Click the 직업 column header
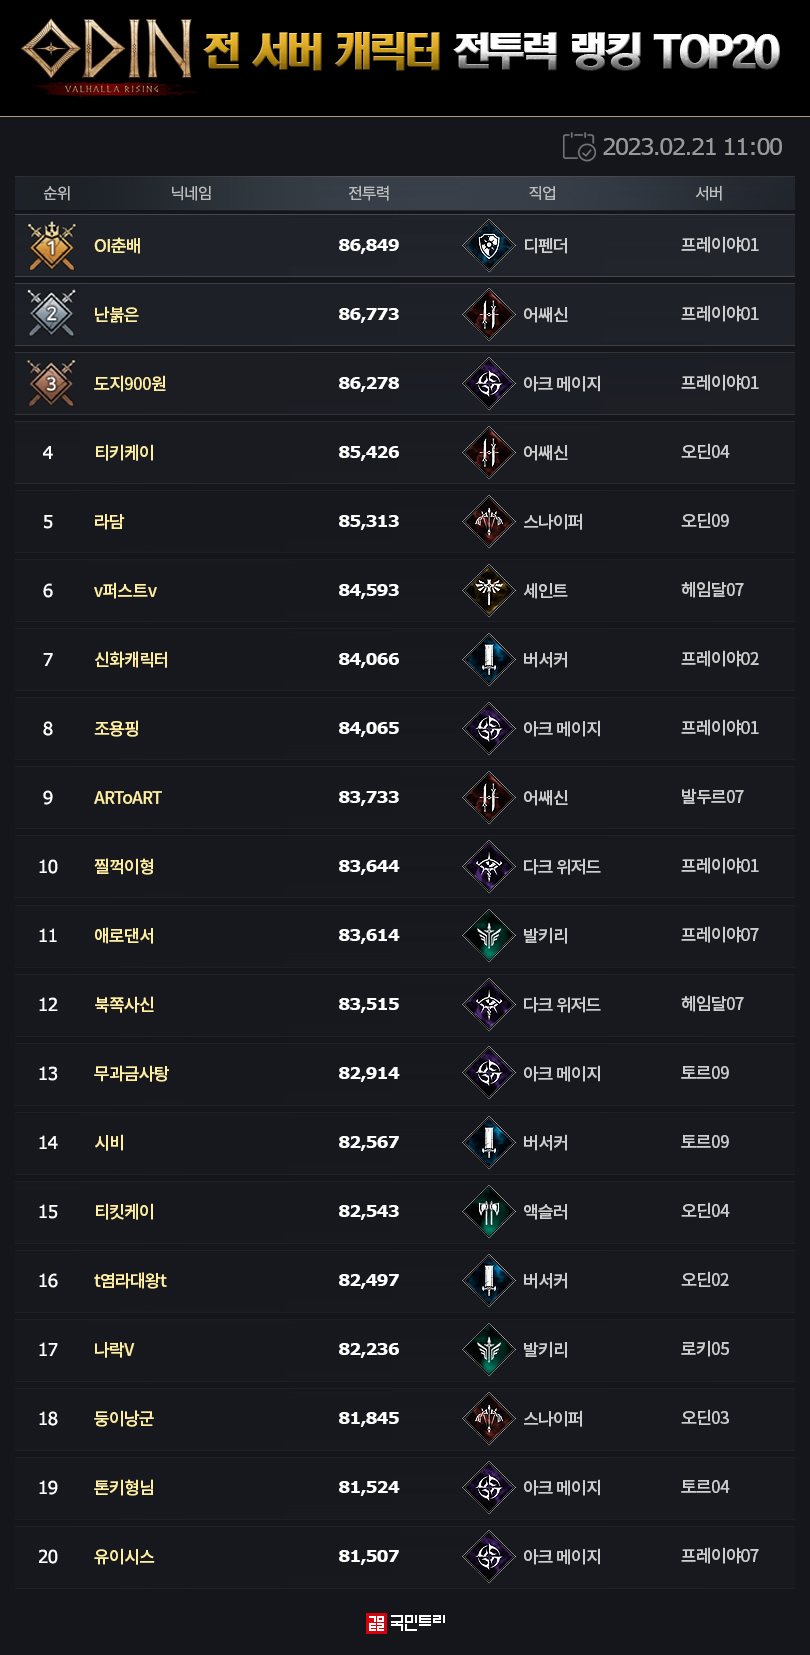Image resolution: width=810 pixels, height=1655 pixels. [542, 193]
